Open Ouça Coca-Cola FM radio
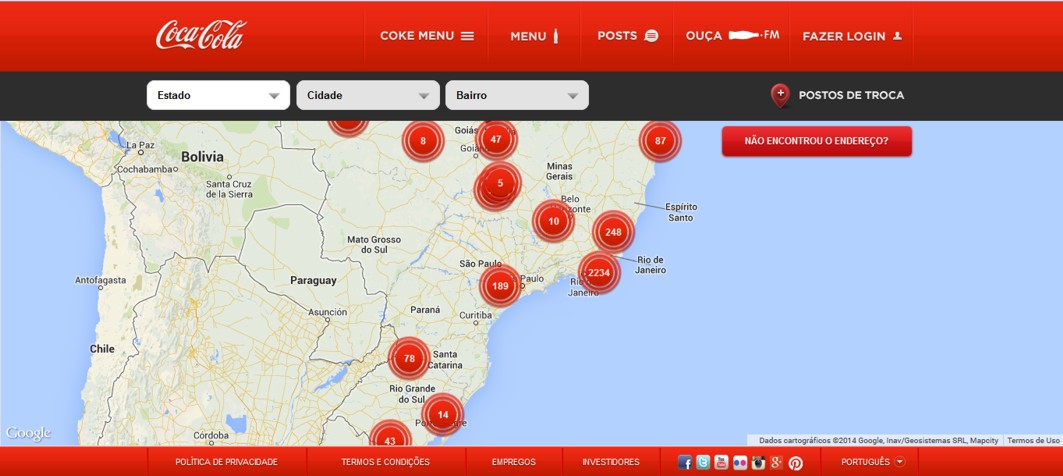The image size is (1063, 476). pyautogui.click(x=732, y=35)
